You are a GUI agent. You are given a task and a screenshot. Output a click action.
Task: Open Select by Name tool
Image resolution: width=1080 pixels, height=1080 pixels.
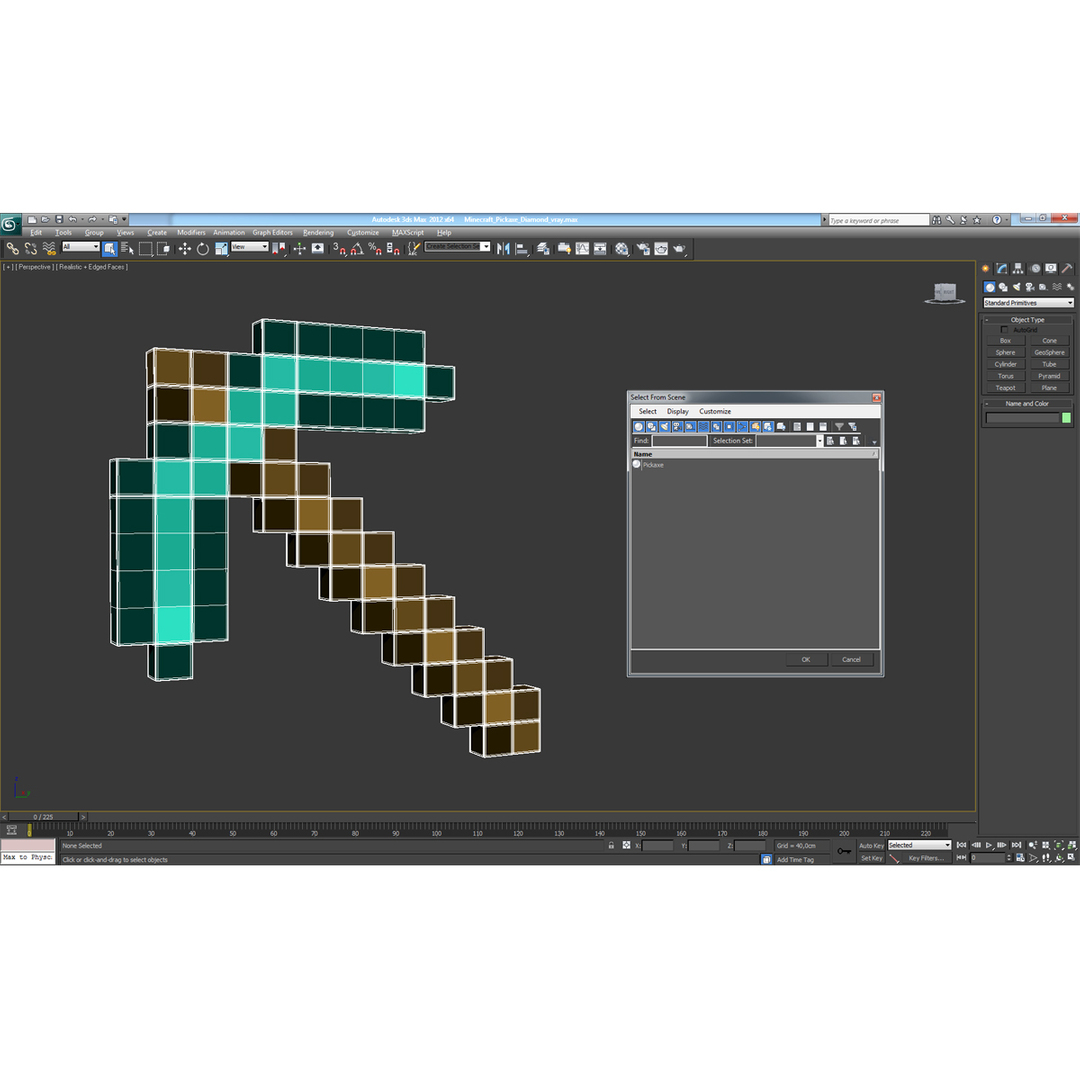[127, 249]
